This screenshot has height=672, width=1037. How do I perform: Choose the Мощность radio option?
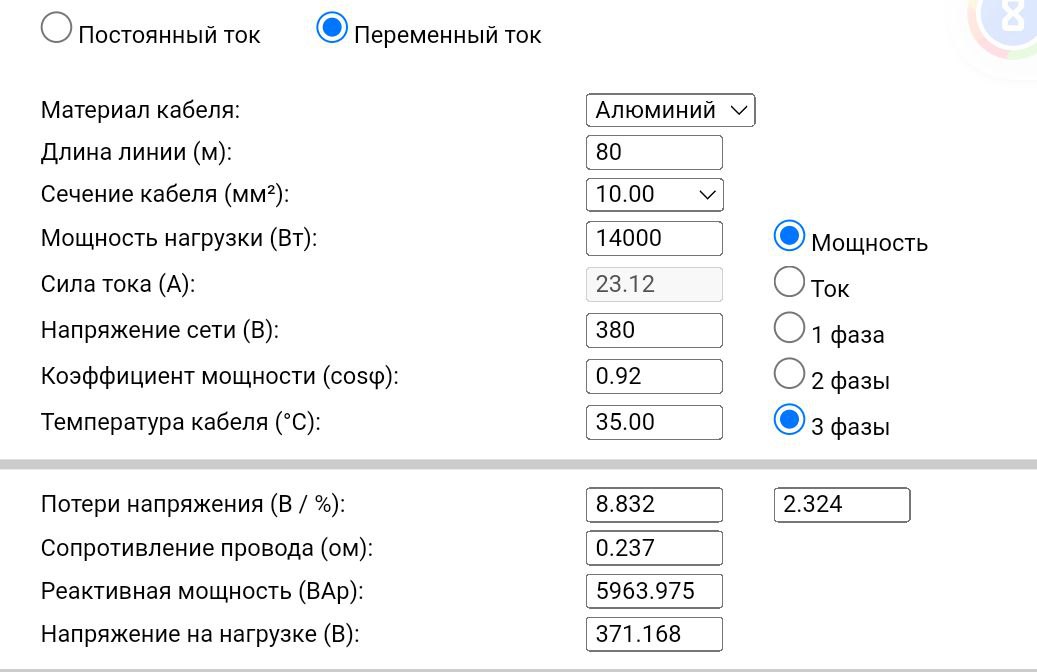(789, 236)
